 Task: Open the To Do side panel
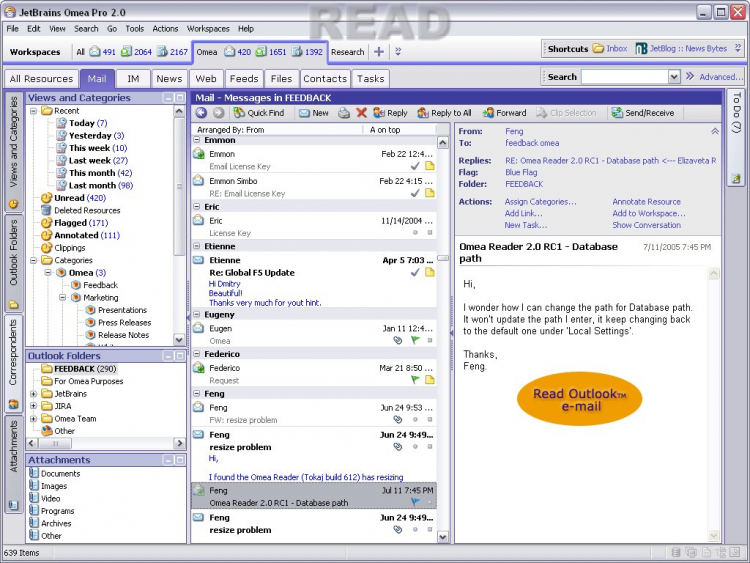pyautogui.click(x=736, y=138)
